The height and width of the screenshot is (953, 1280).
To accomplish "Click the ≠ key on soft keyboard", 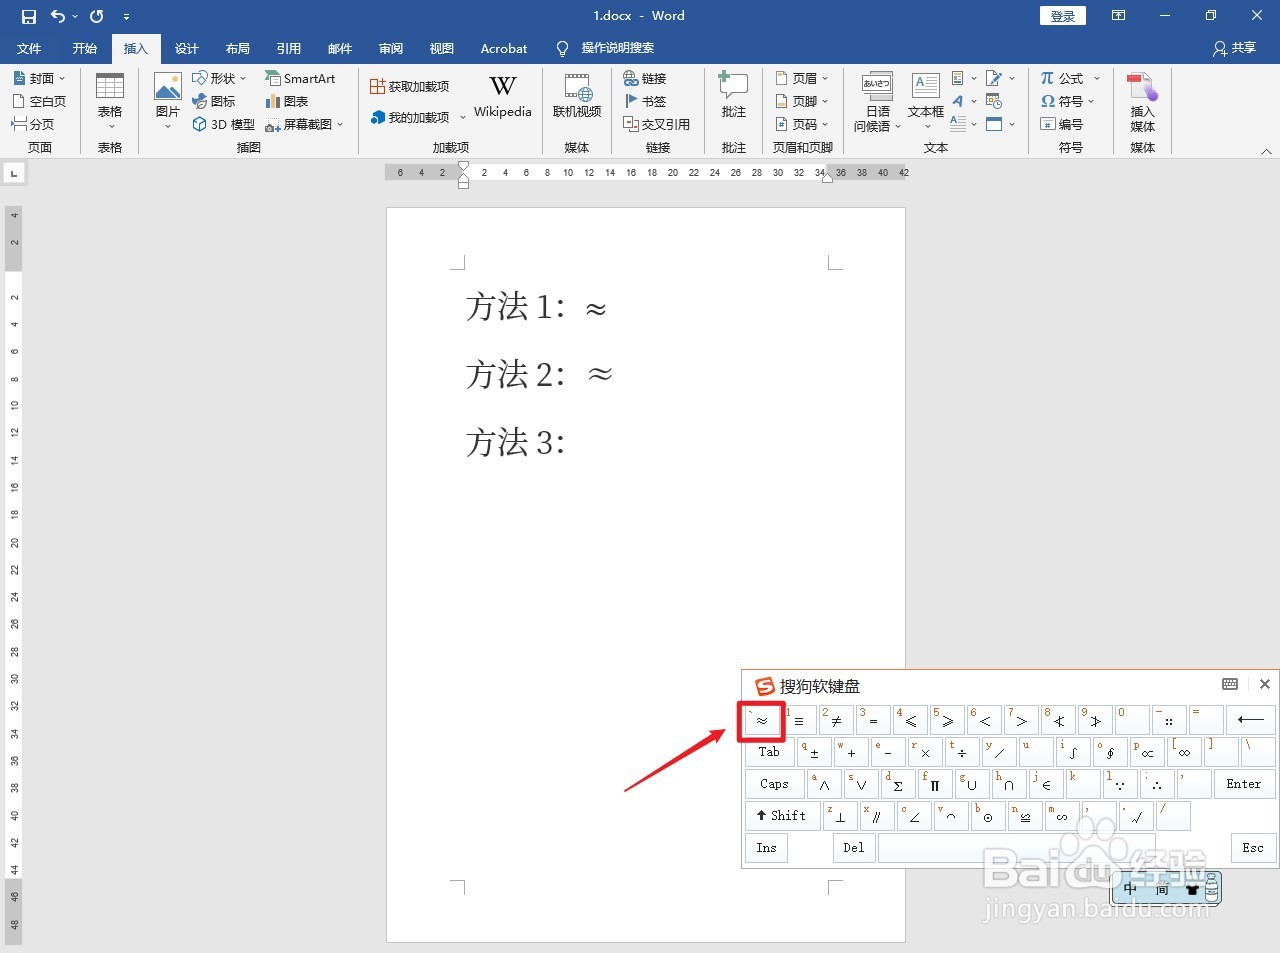I will pyautogui.click(x=837, y=720).
